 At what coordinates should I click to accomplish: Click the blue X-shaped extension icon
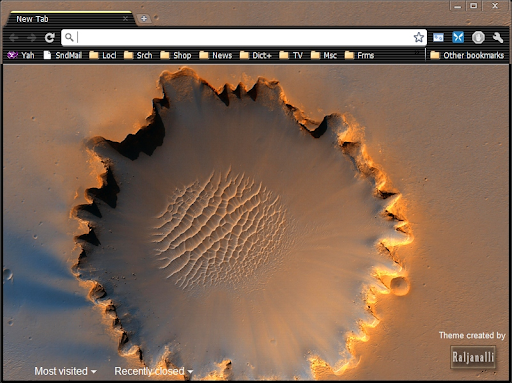click(458, 37)
